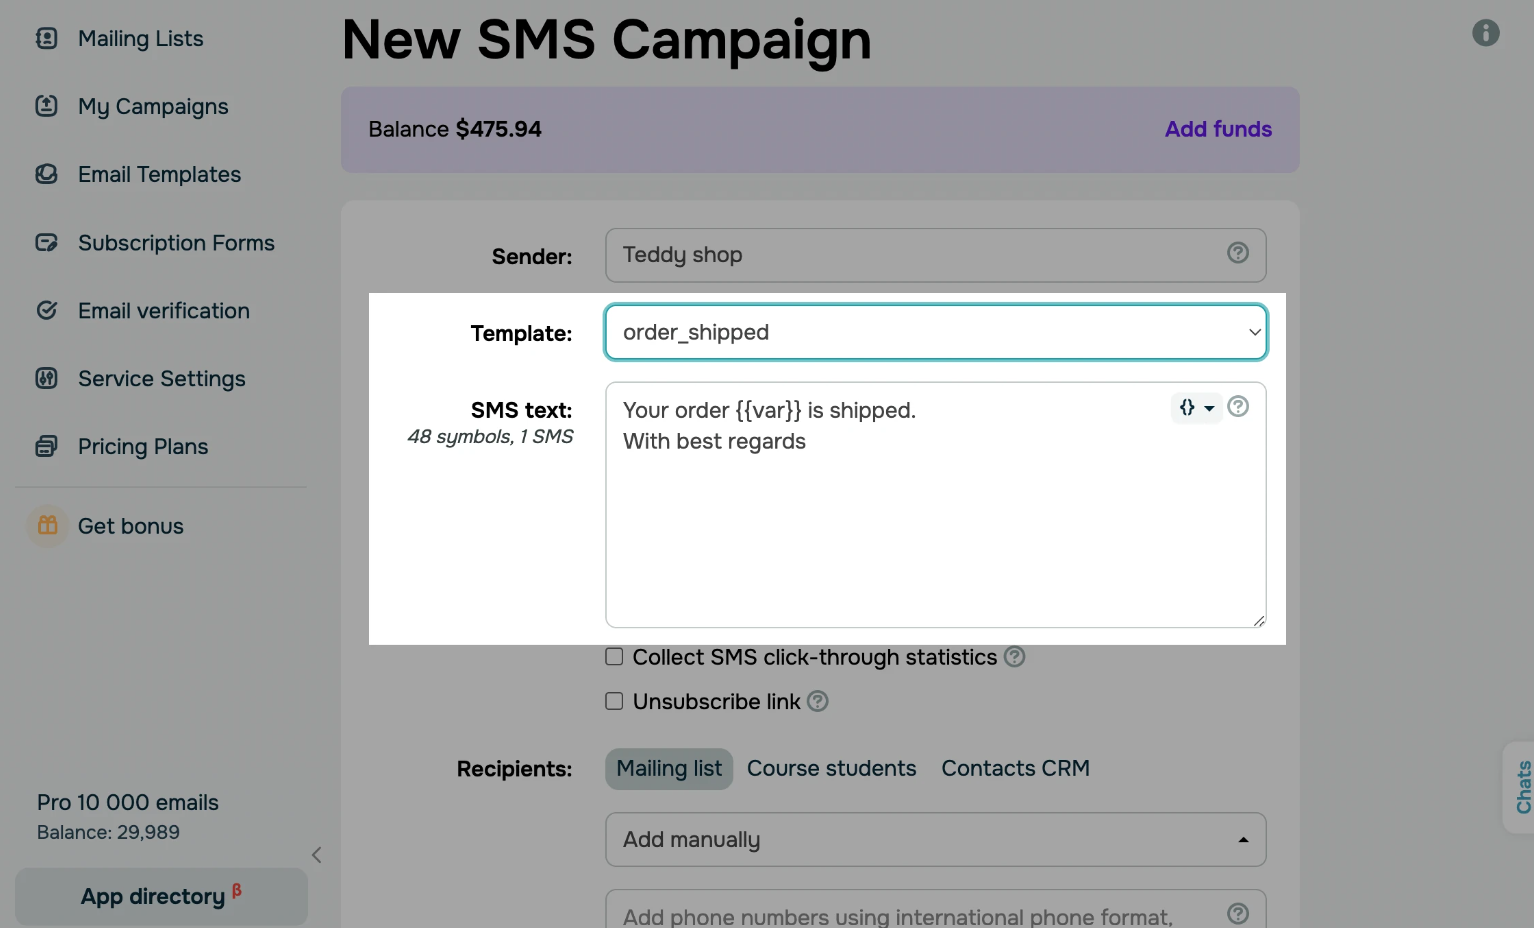Open the Email verification tool
The width and height of the screenshot is (1534, 928).
[163, 310]
